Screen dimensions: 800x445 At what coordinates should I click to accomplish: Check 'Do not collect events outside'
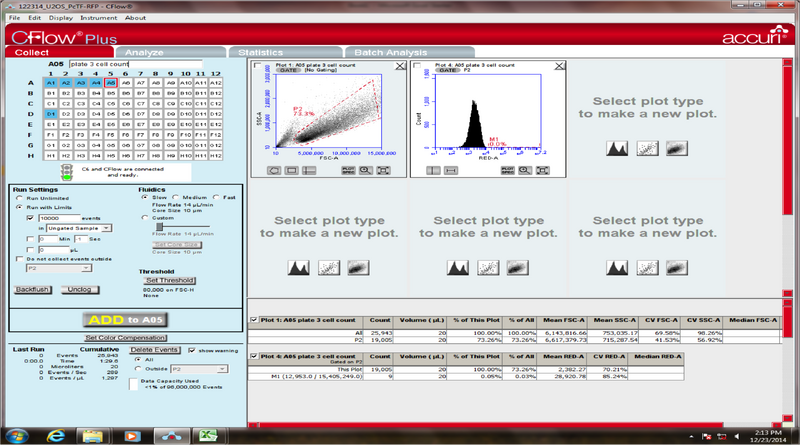click(19, 259)
